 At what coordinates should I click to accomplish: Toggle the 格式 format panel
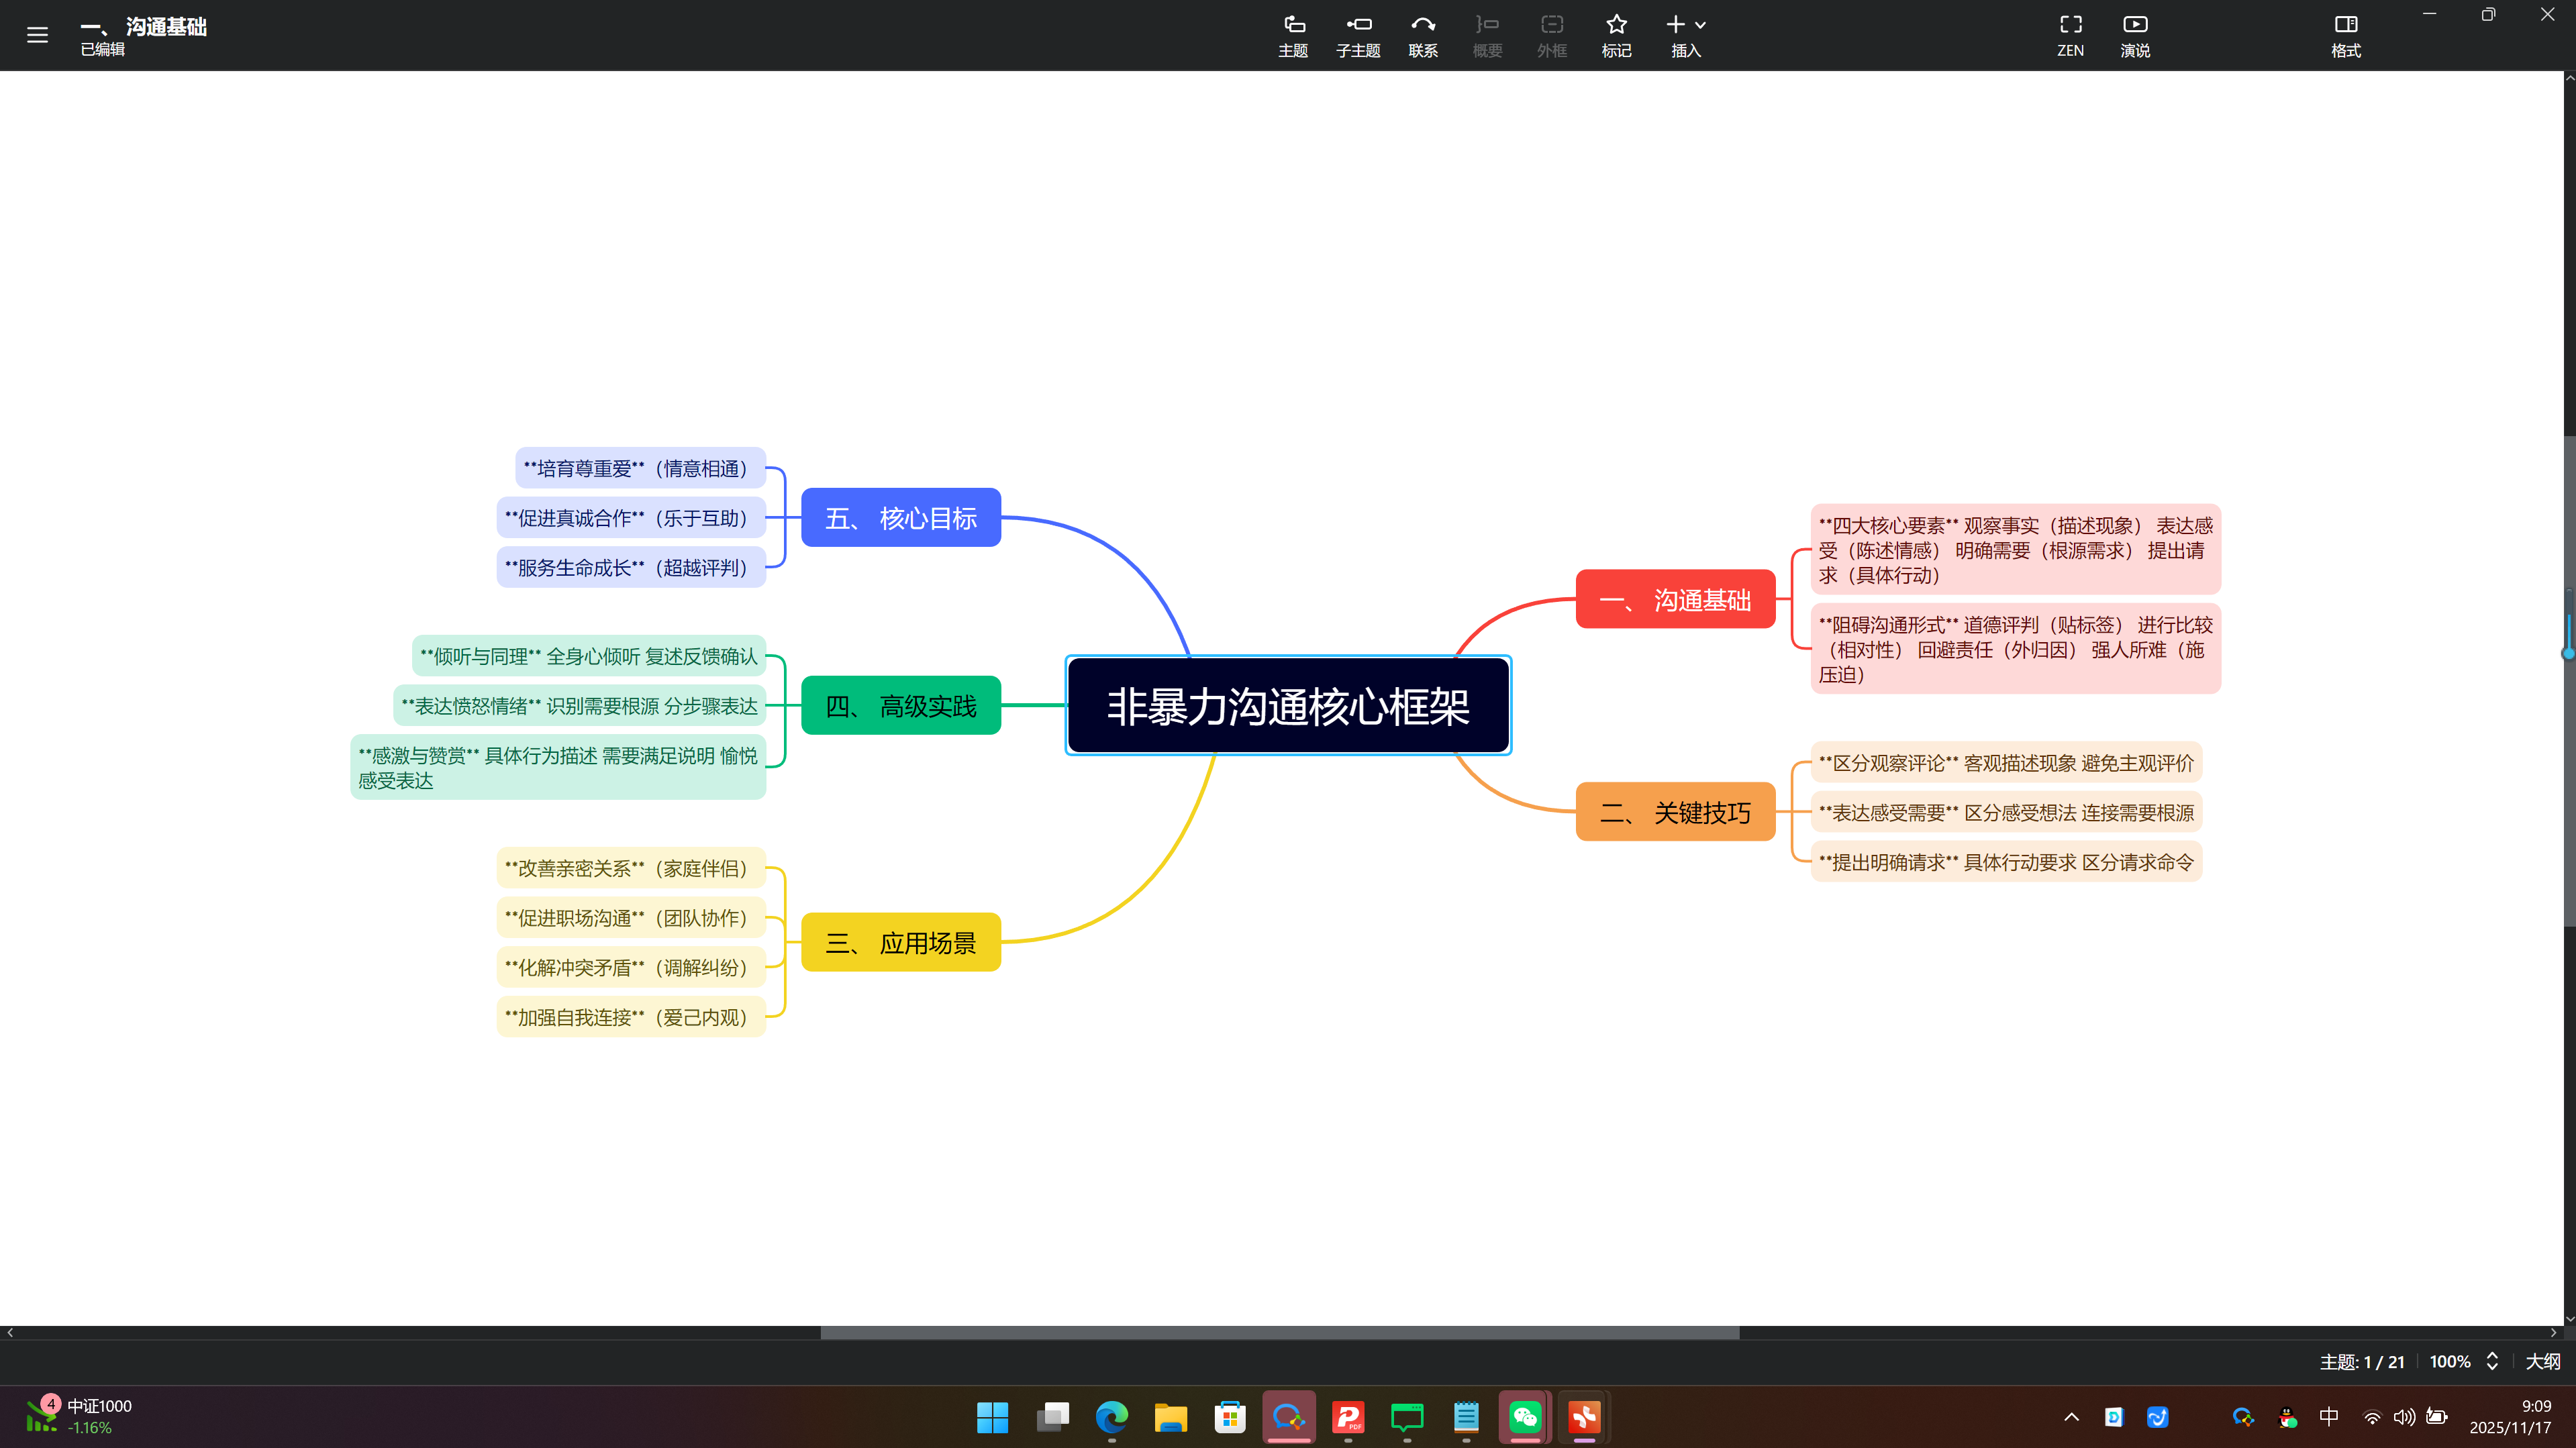click(x=2345, y=34)
